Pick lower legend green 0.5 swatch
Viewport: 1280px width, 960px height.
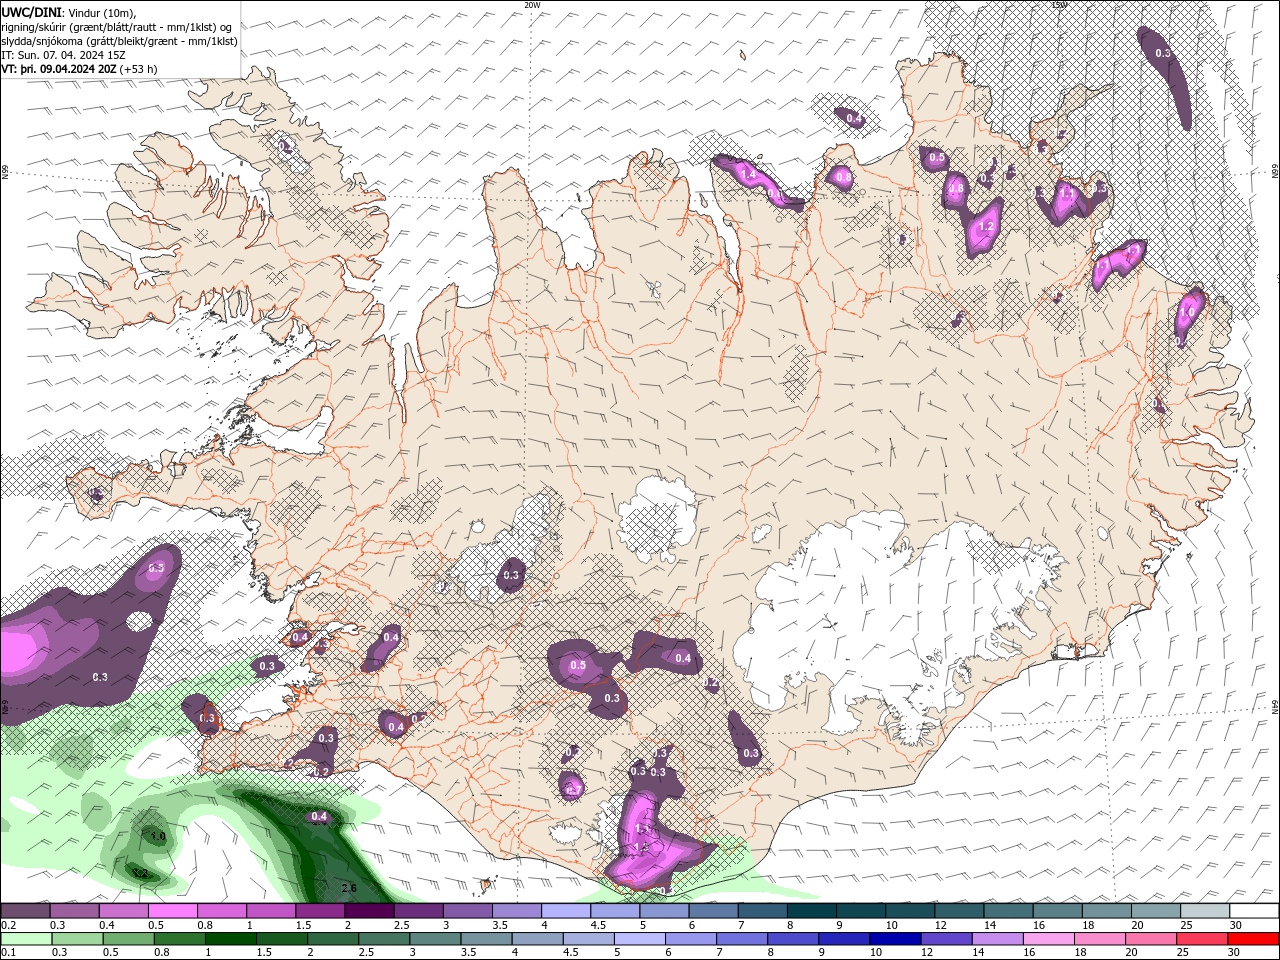pyautogui.click(x=127, y=939)
